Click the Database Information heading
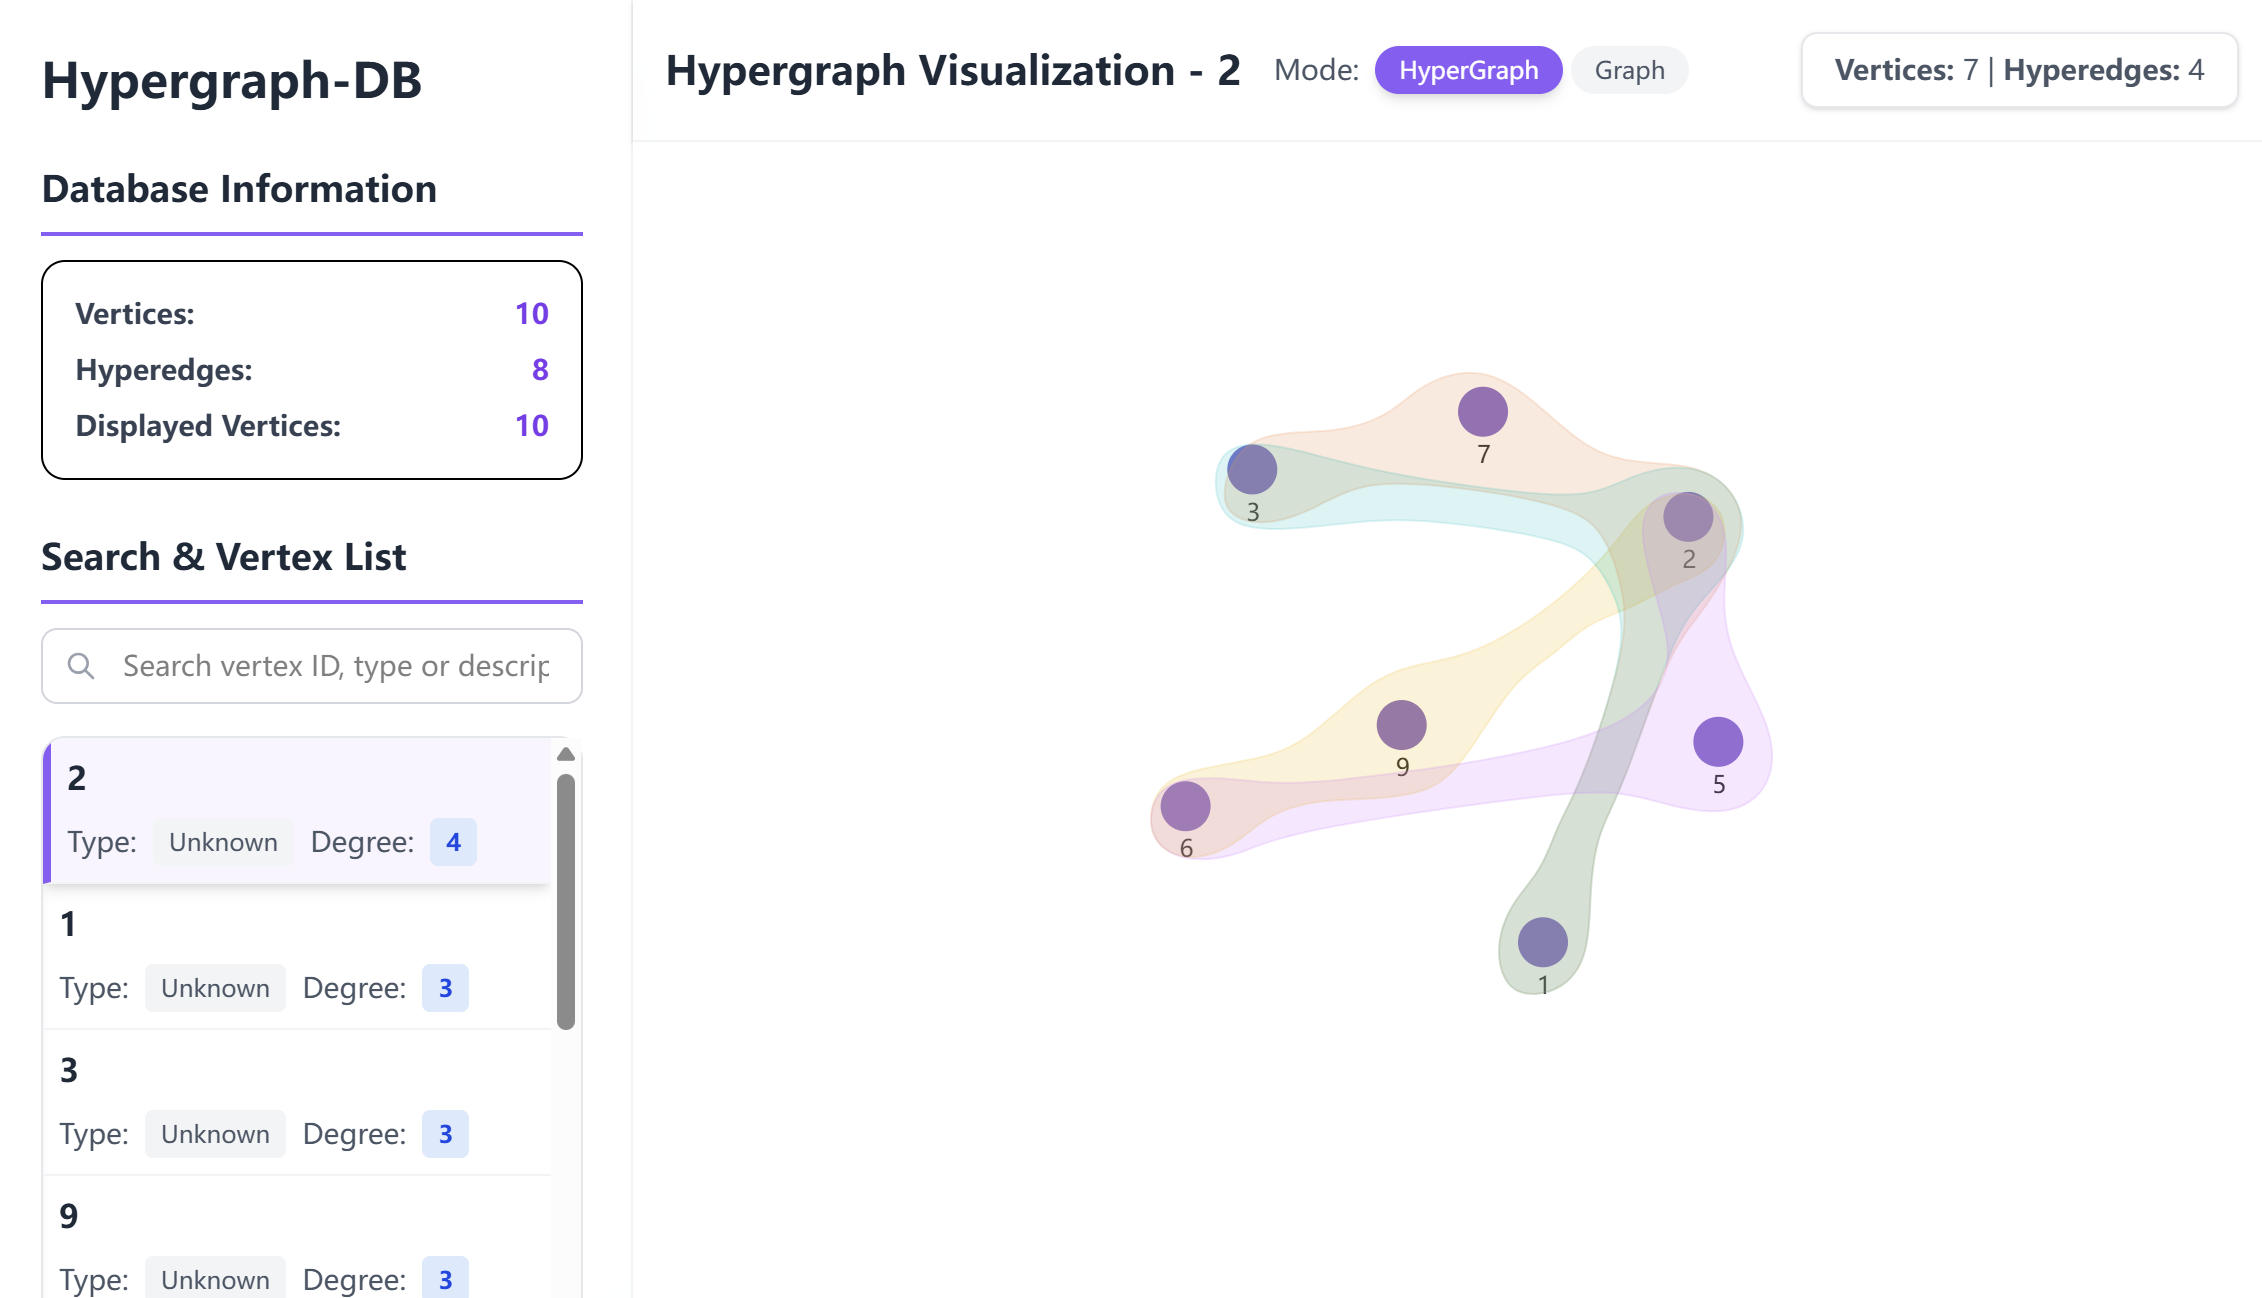 tap(239, 189)
